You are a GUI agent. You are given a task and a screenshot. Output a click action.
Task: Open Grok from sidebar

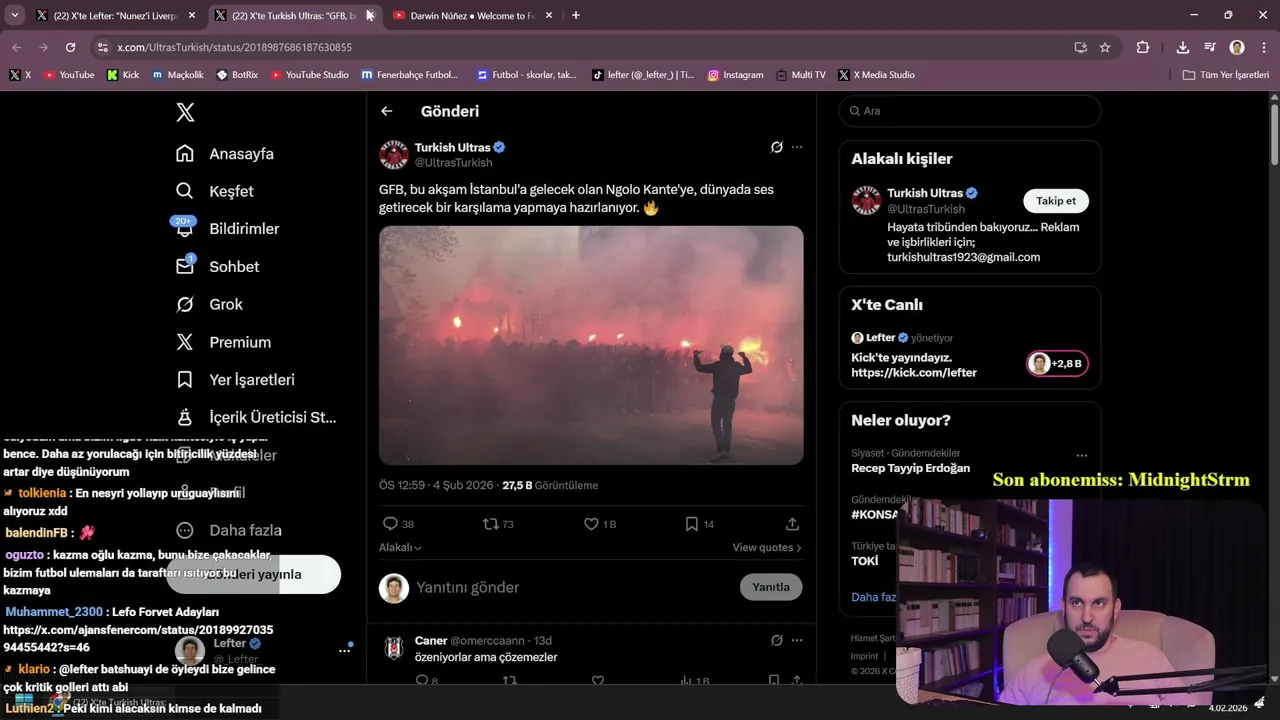click(210, 304)
